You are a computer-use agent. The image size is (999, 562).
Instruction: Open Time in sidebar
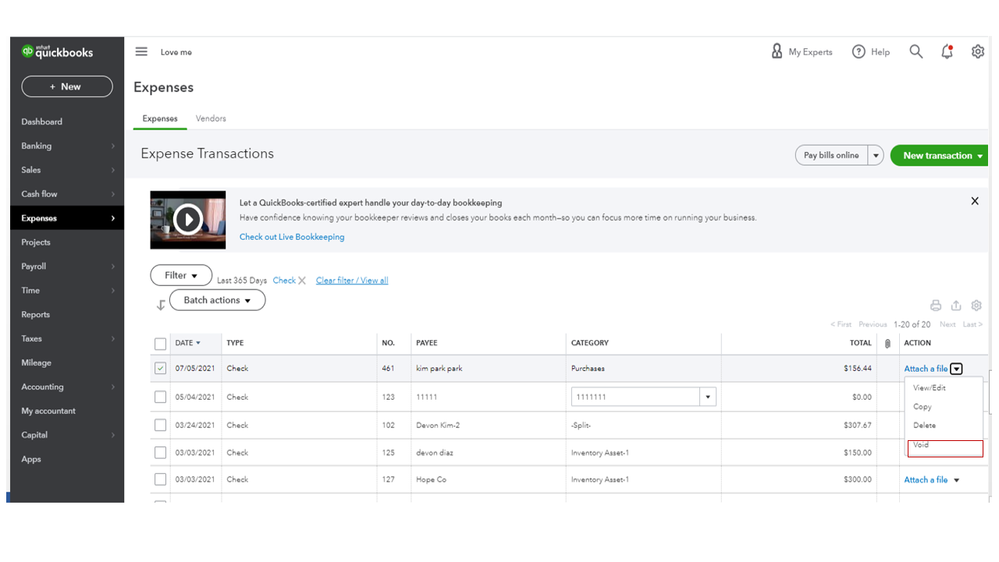pos(67,291)
